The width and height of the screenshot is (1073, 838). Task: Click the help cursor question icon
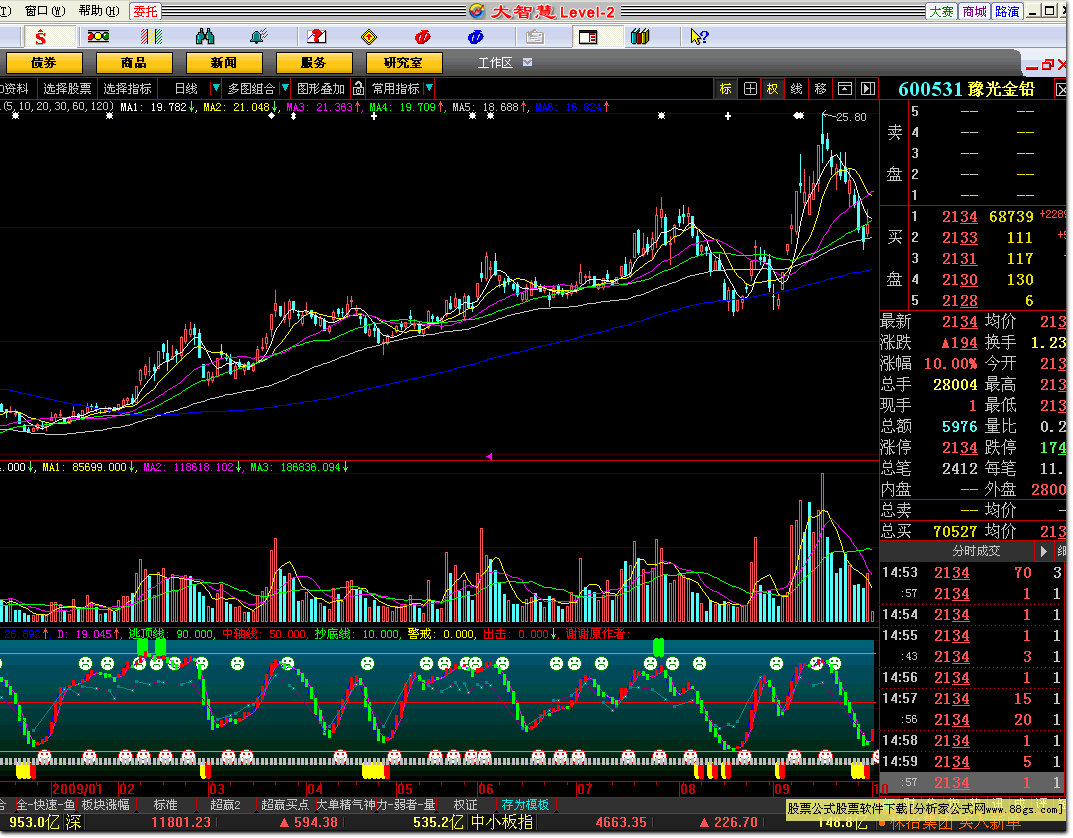[x=699, y=37]
